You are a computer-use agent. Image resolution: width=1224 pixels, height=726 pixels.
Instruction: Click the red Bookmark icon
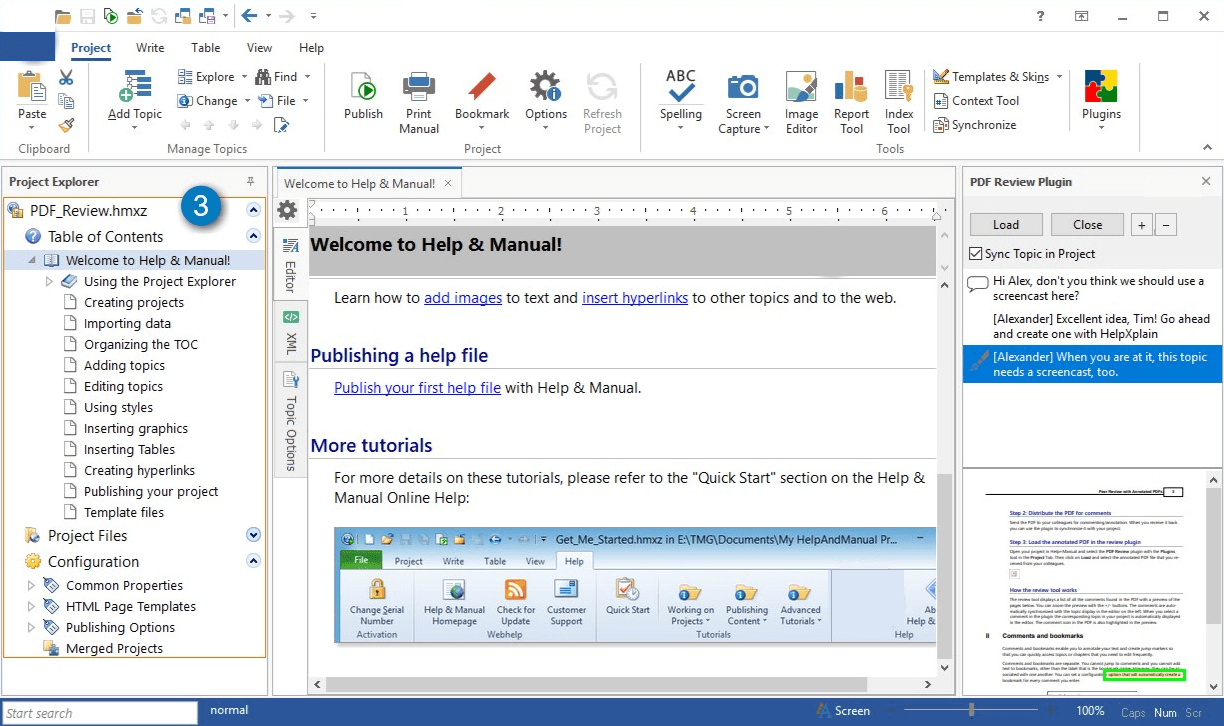click(x=482, y=86)
